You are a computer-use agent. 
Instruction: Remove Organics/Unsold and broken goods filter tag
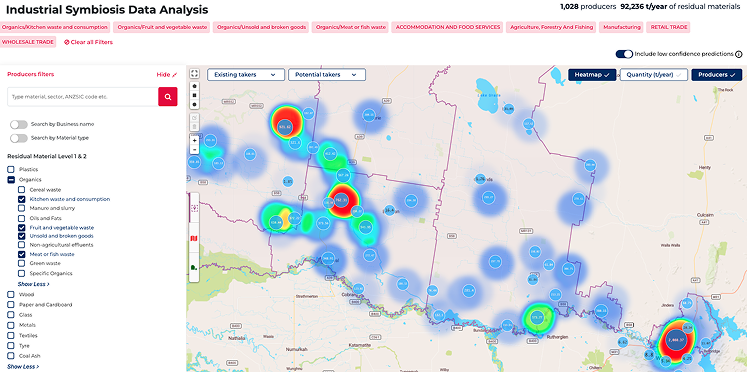pyautogui.click(x=261, y=27)
